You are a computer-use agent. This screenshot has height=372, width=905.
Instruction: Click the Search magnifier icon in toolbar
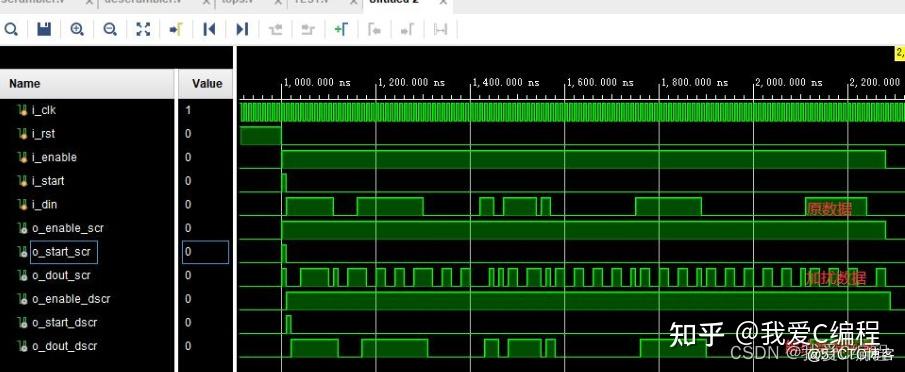tap(10, 29)
